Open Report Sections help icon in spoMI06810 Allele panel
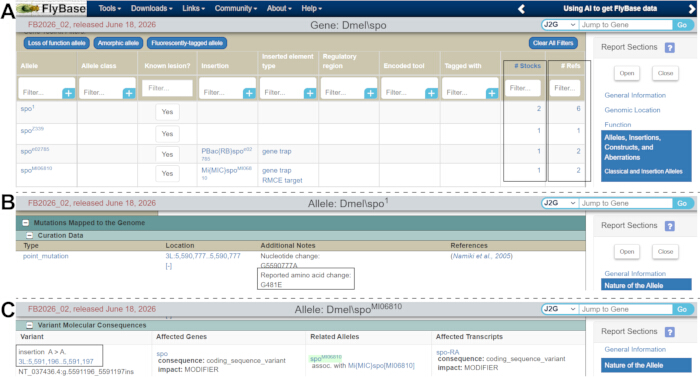700x377 pixels. pos(670,331)
